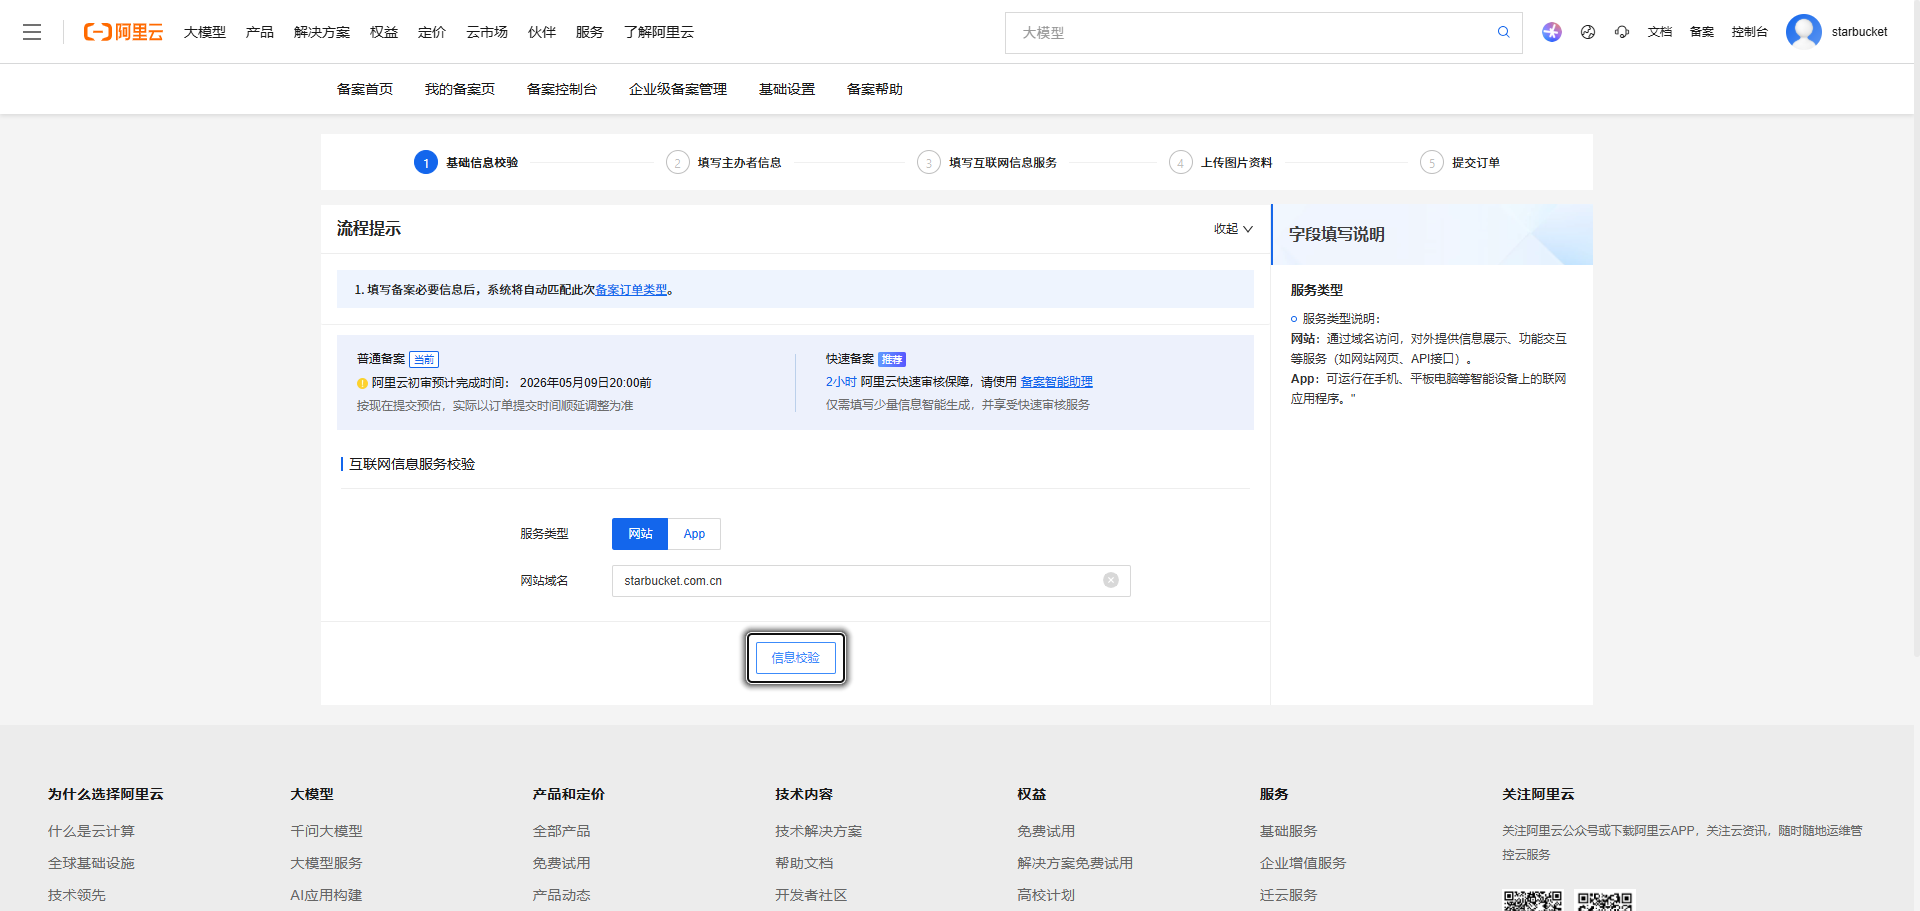Screen dimensions: 1920x911
Task: Open the 控制台 link
Action: click(1750, 32)
